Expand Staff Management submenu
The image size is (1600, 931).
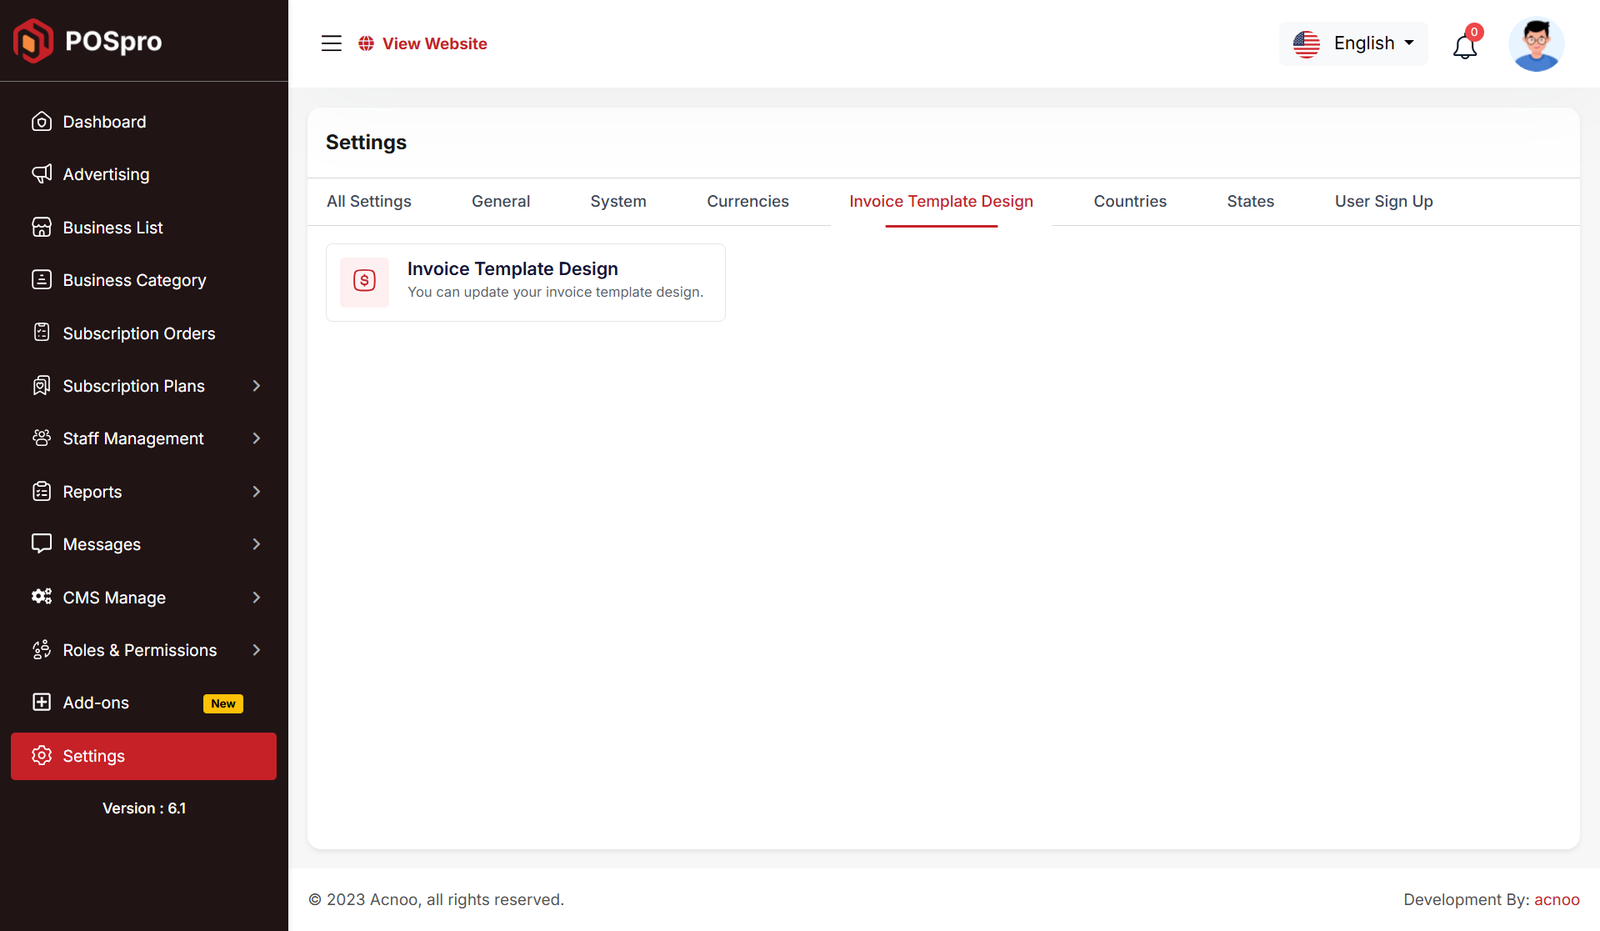(x=256, y=439)
